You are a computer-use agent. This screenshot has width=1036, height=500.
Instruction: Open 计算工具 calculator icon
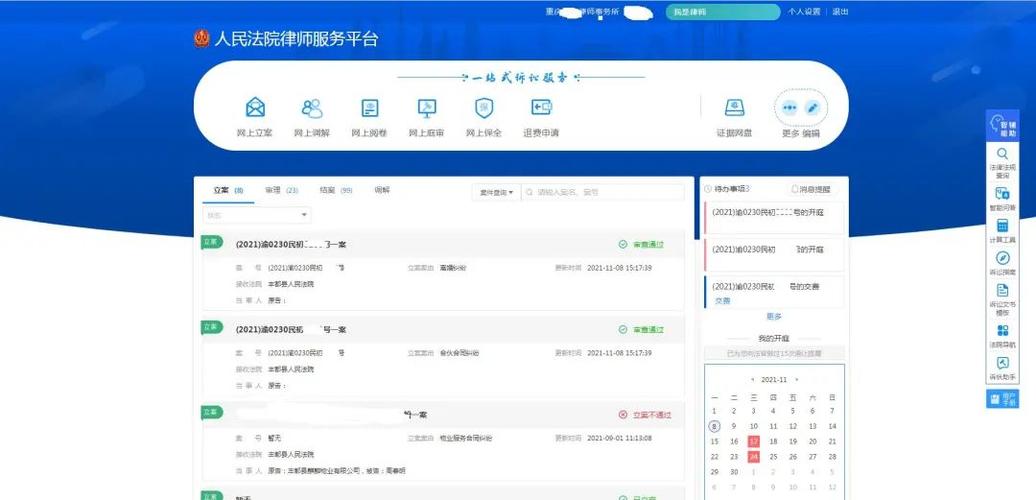[x=1002, y=225]
